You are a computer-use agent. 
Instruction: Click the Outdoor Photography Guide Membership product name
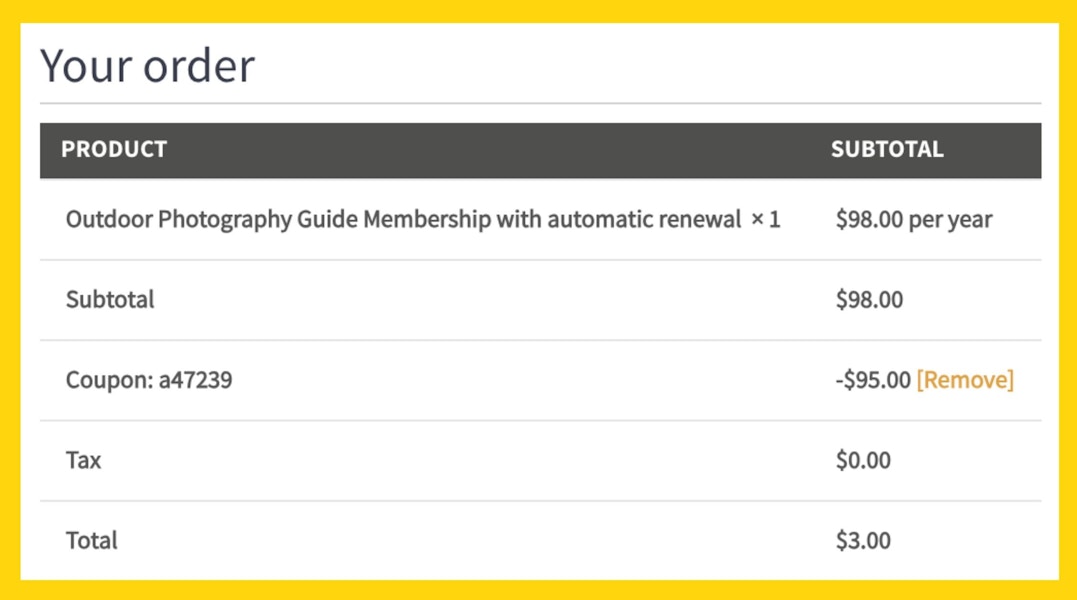pos(403,220)
